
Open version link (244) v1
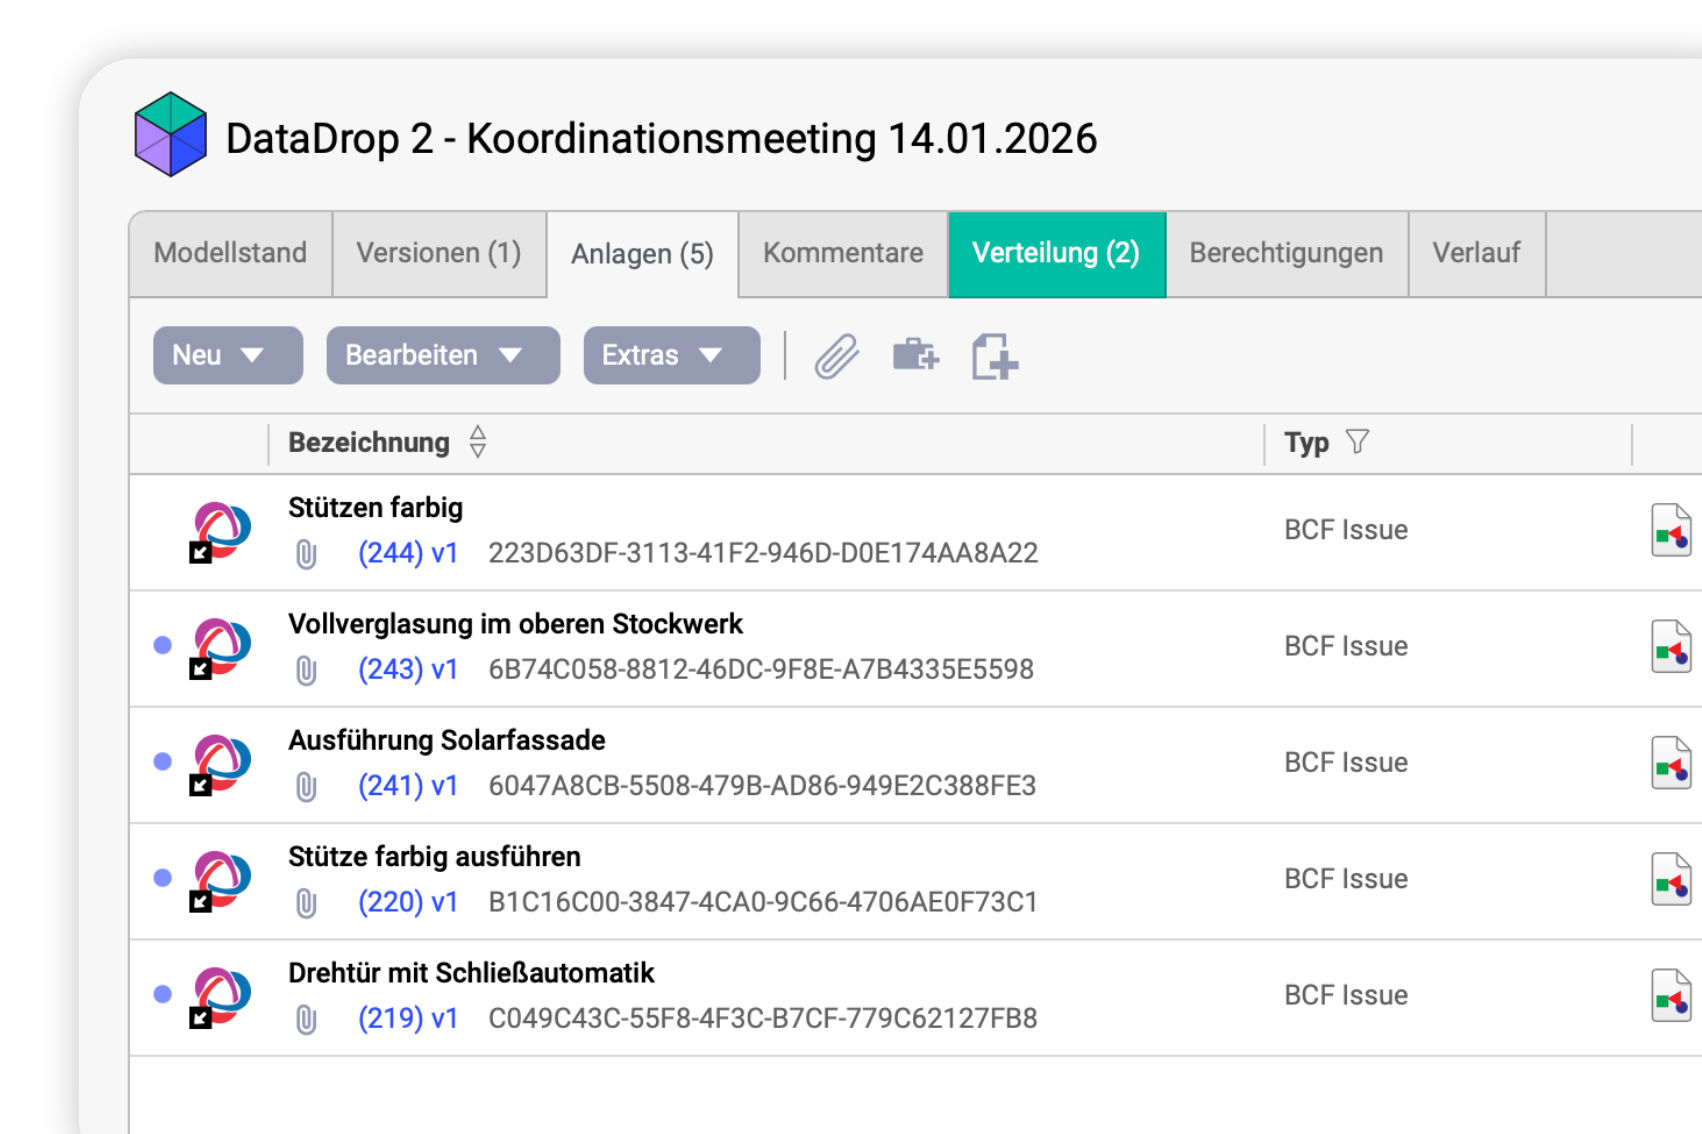[x=408, y=553]
